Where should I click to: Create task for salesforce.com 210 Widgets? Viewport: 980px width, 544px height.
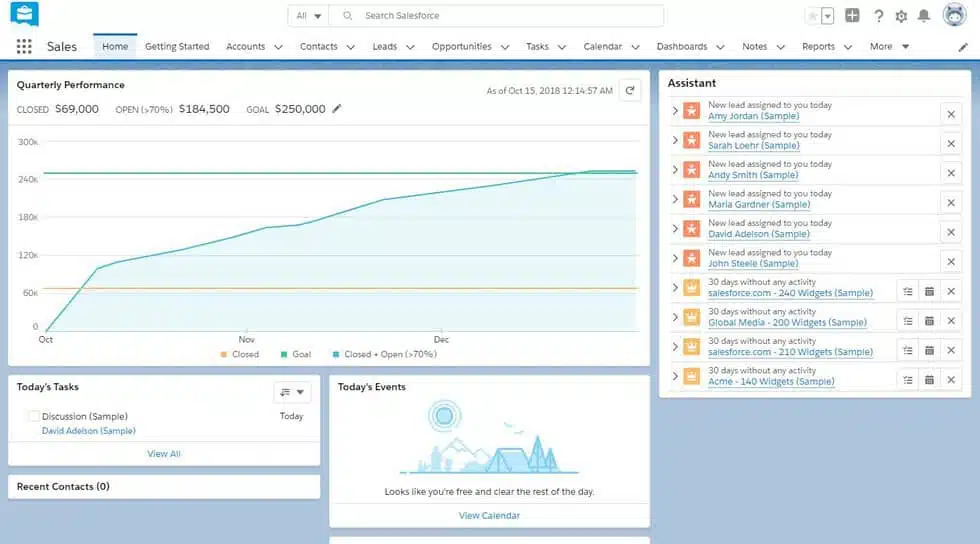tap(908, 350)
